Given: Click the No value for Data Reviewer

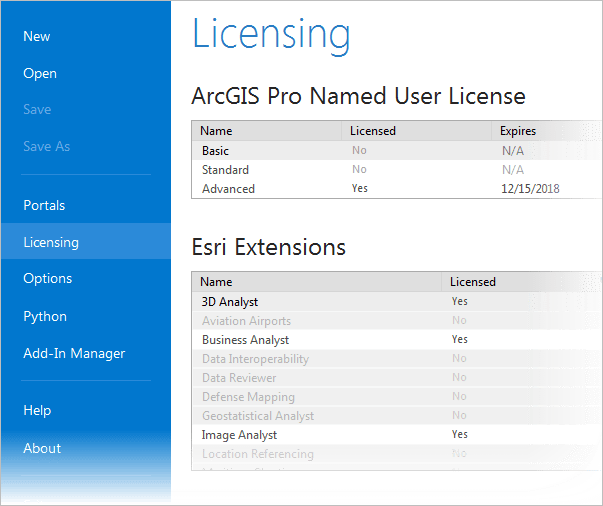Looking at the screenshot, I should click(x=459, y=377).
